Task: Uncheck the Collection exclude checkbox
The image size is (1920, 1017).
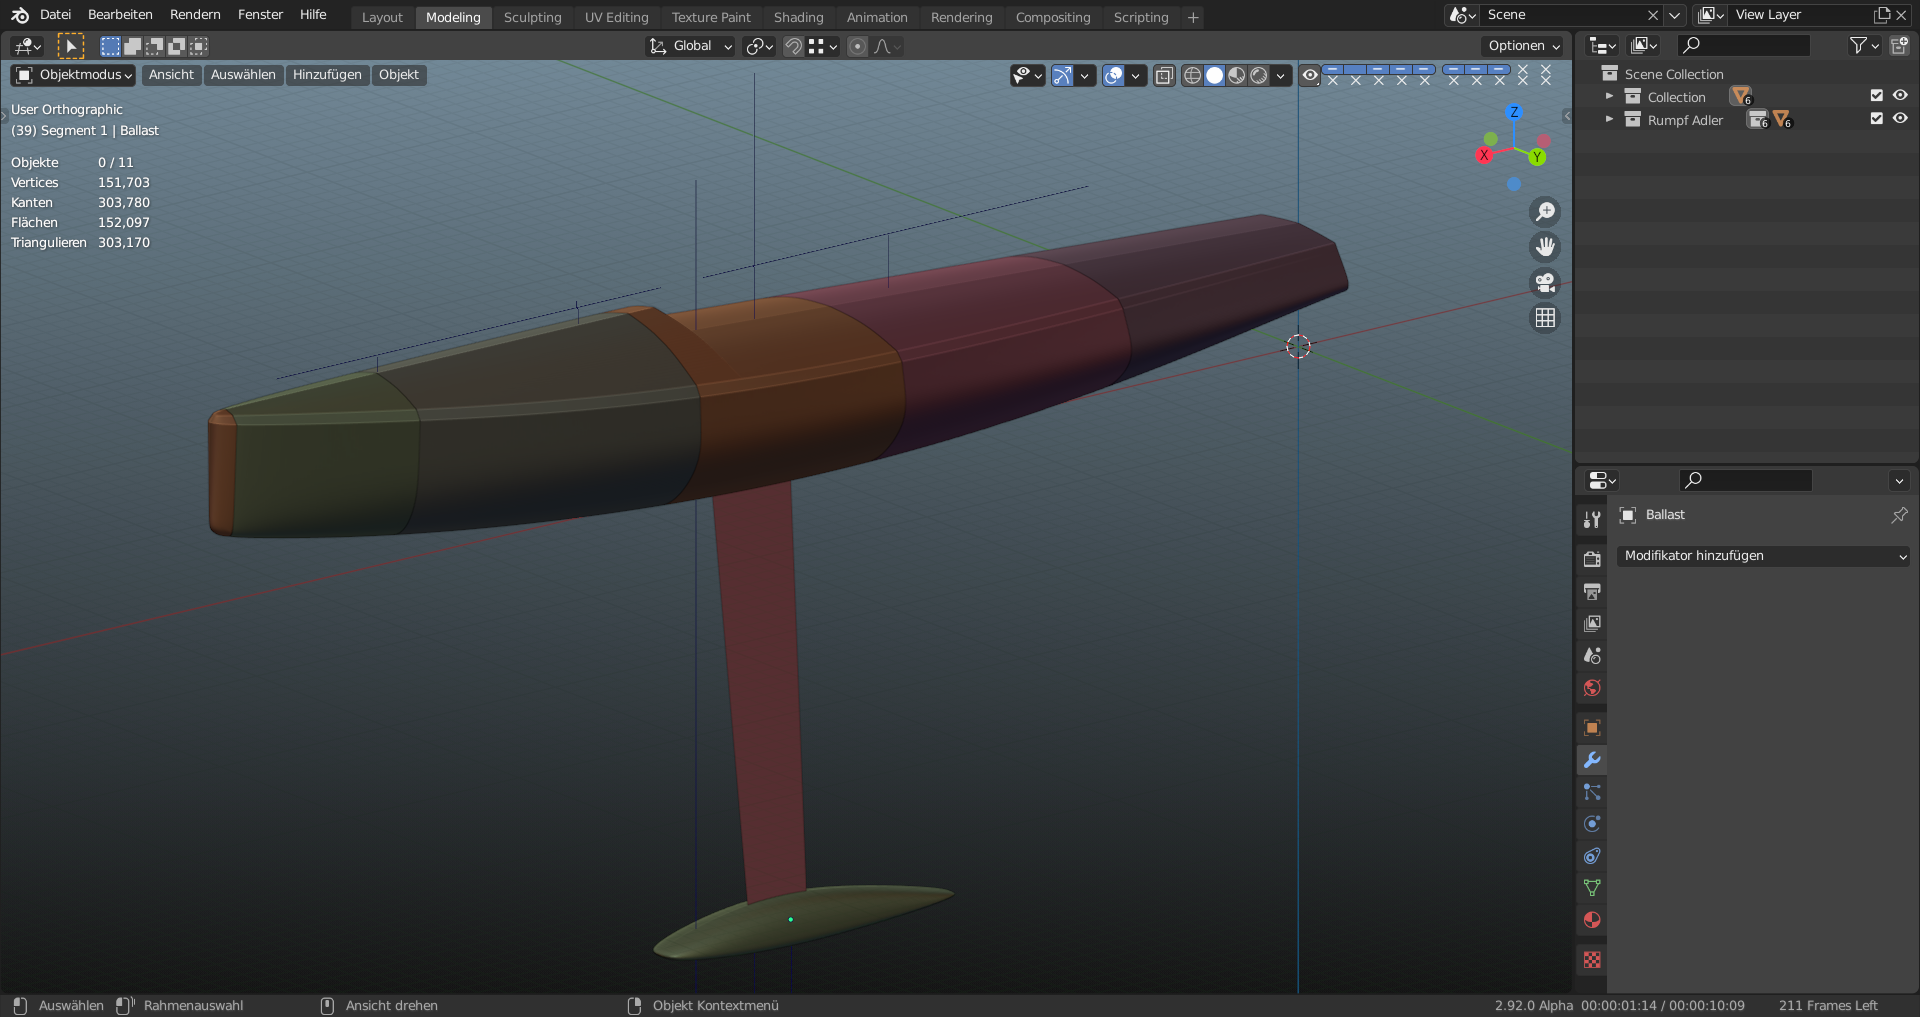Action: pyautogui.click(x=1877, y=96)
